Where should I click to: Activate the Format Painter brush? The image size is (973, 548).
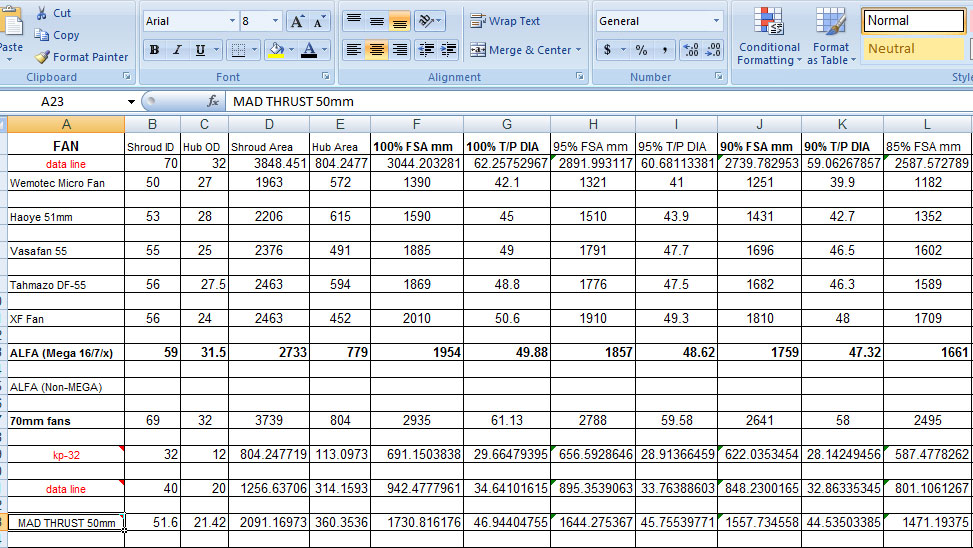pos(42,57)
